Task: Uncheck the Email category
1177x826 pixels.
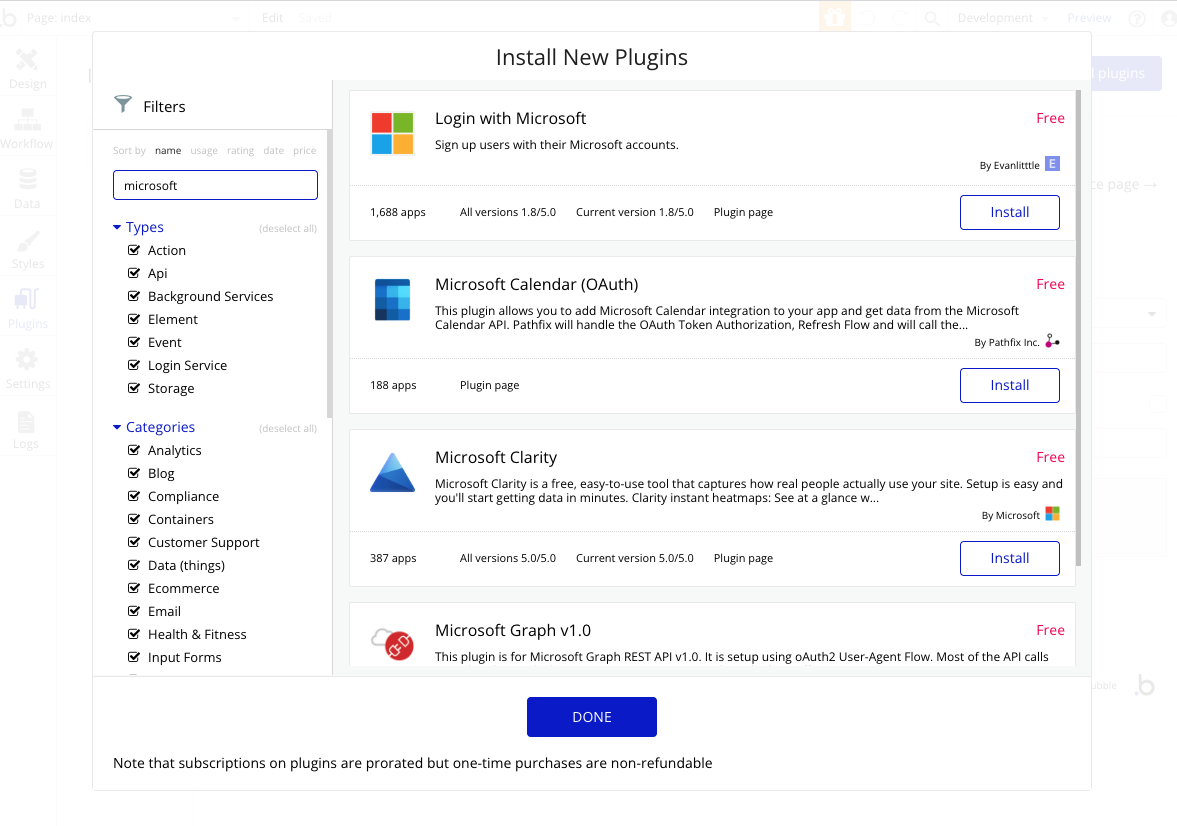Action: point(134,611)
